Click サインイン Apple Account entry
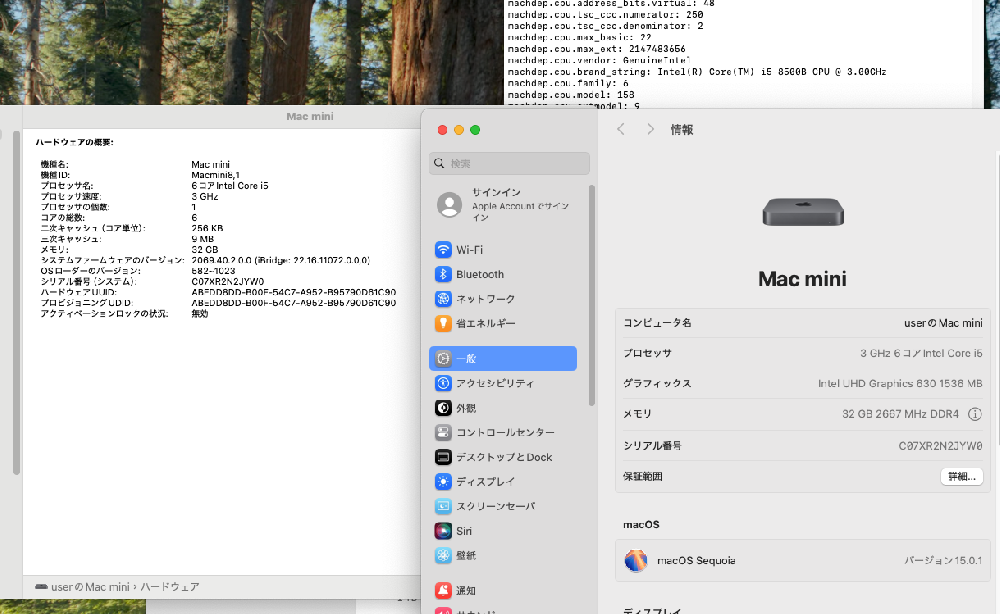This screenshot has width=1000, height=614. tap(510, 205)
